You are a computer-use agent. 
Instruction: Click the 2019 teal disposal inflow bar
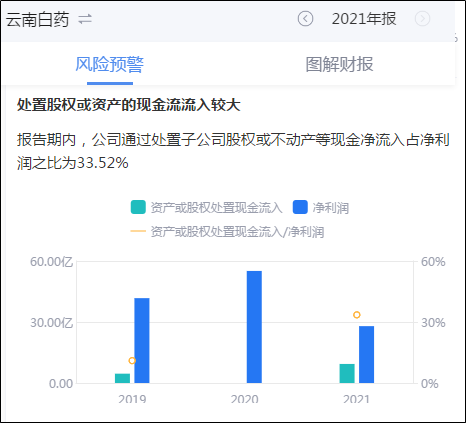point(122,378)
